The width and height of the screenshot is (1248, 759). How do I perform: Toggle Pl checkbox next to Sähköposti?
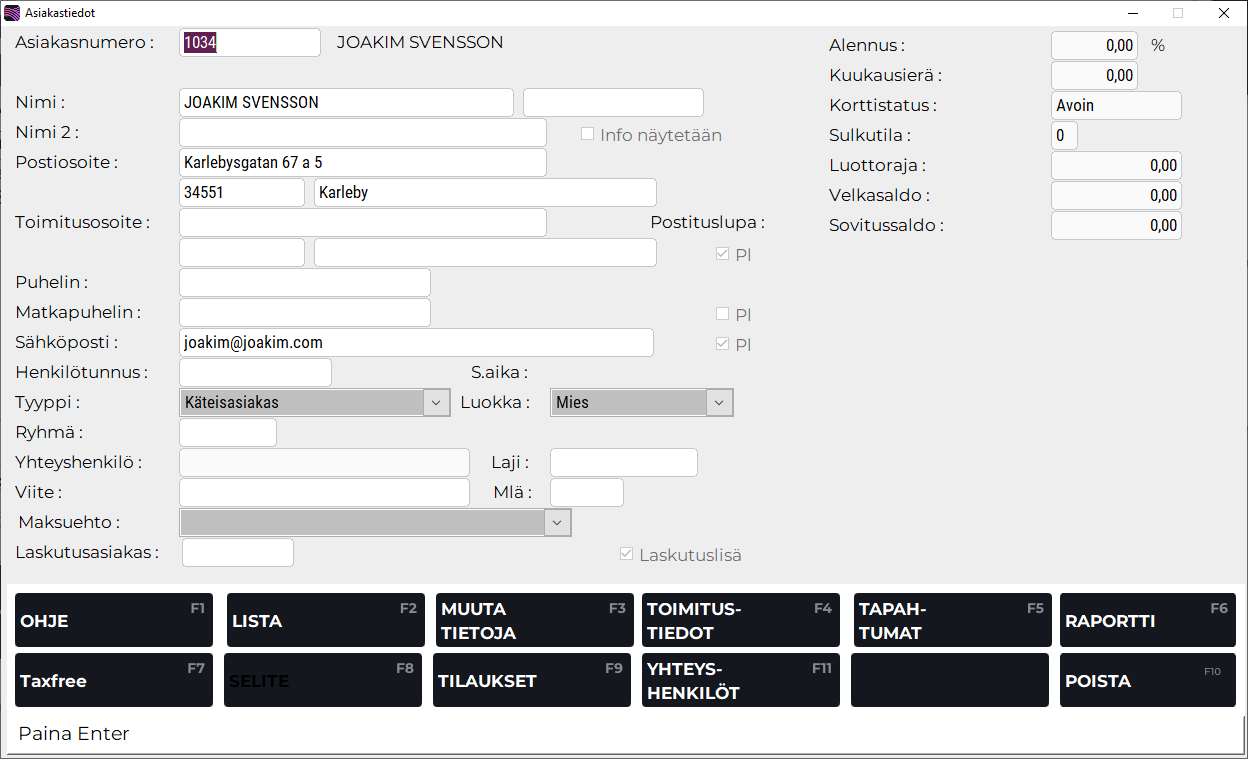tap(723, 344)
